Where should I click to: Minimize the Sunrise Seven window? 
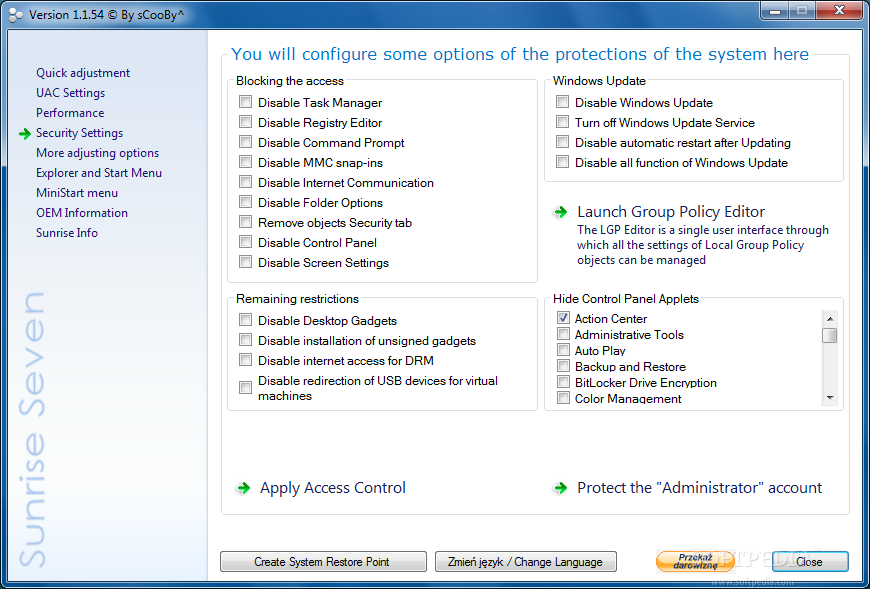click(x=776, y=10)
